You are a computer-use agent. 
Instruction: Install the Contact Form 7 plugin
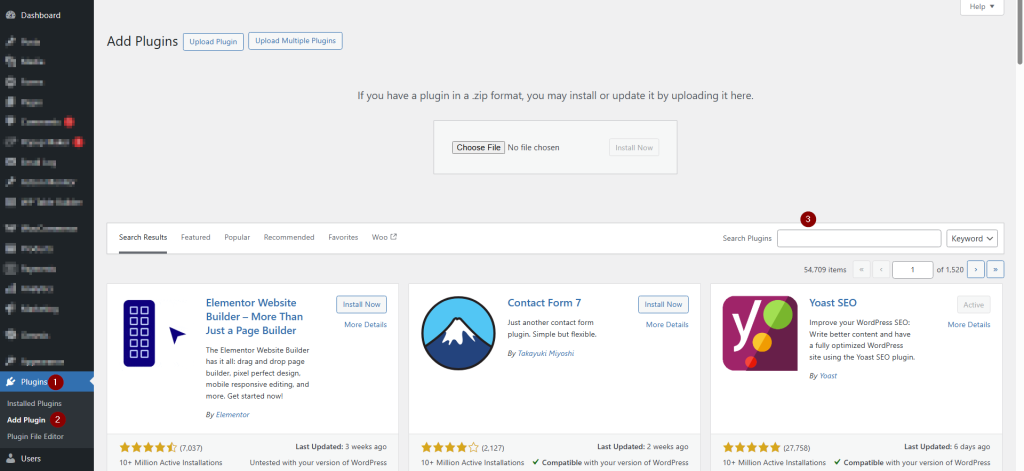pyautogui.click(x=664, y=304)
